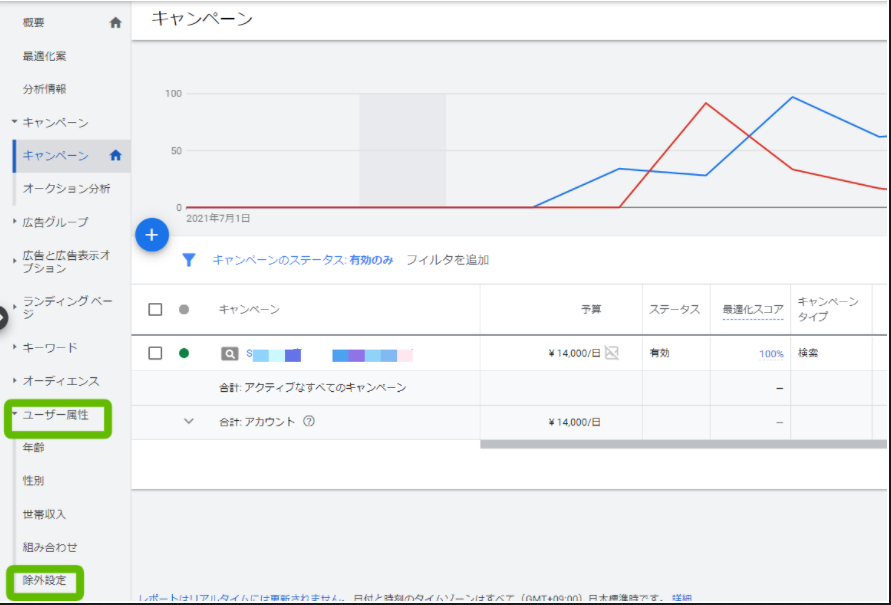This screenshot has height=605, width=891.
Task: Click the green status dot of the campaign
Action: 184,353
